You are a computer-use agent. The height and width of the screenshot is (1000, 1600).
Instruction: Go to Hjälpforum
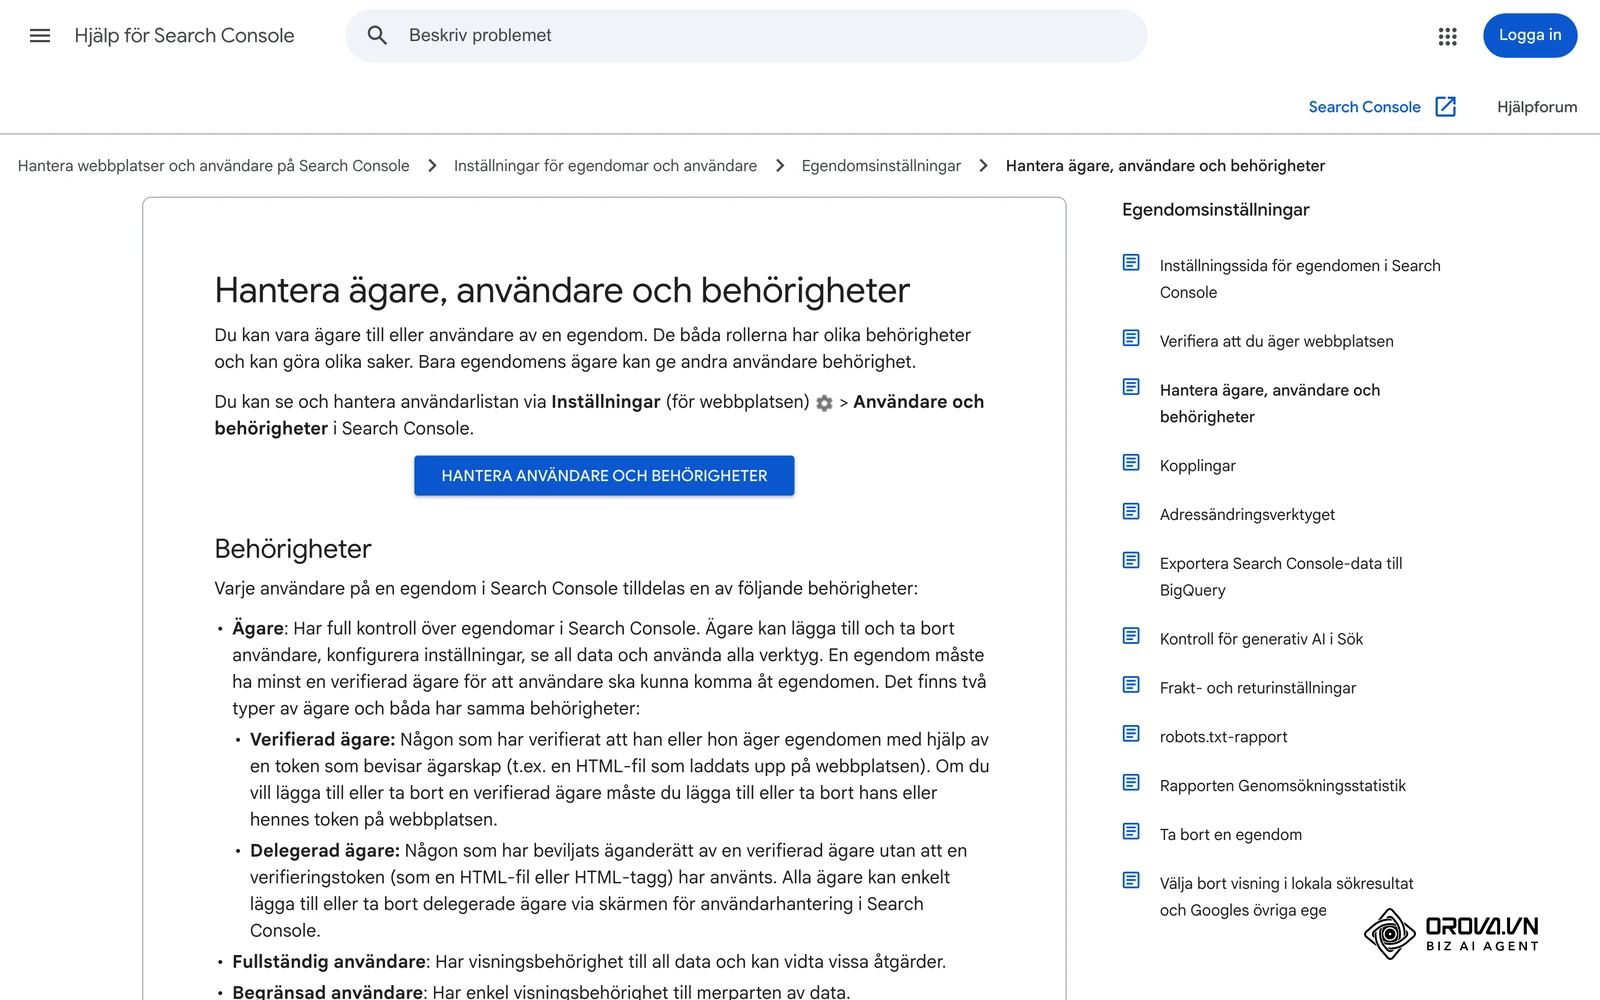[x=1537, y=107]
